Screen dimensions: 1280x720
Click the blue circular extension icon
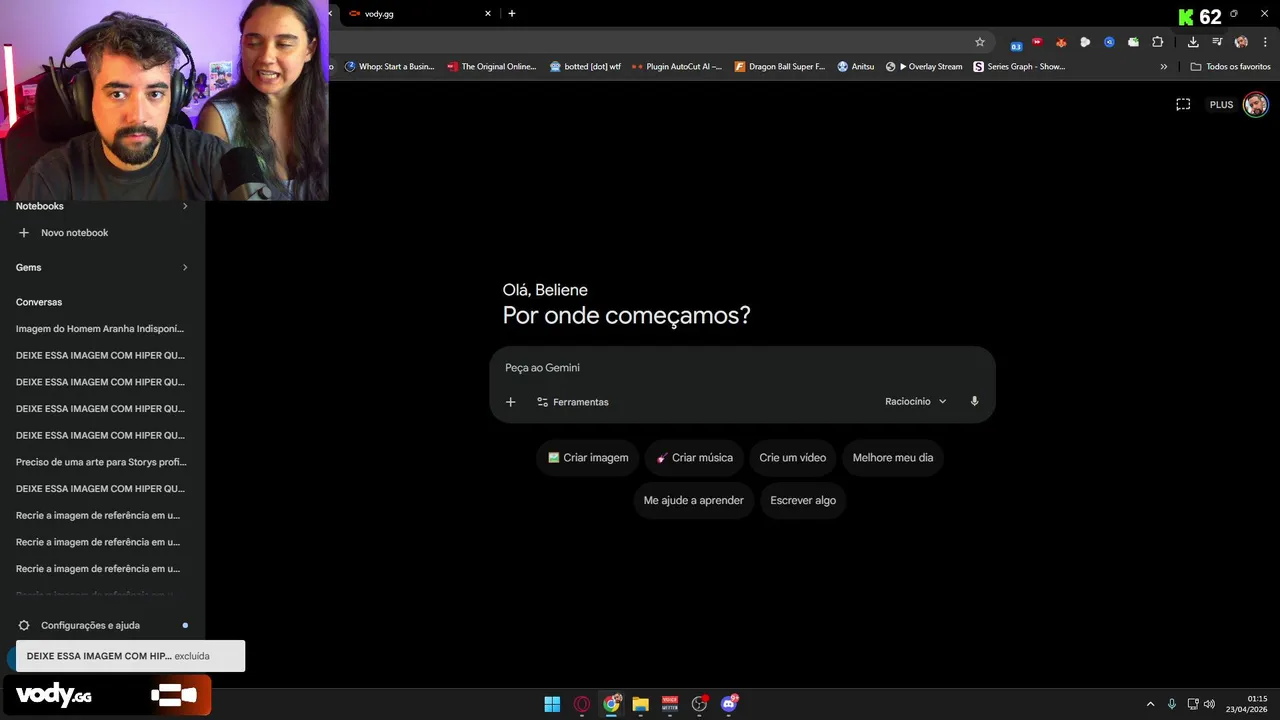pyautogui.click(x=1109, y=42)
